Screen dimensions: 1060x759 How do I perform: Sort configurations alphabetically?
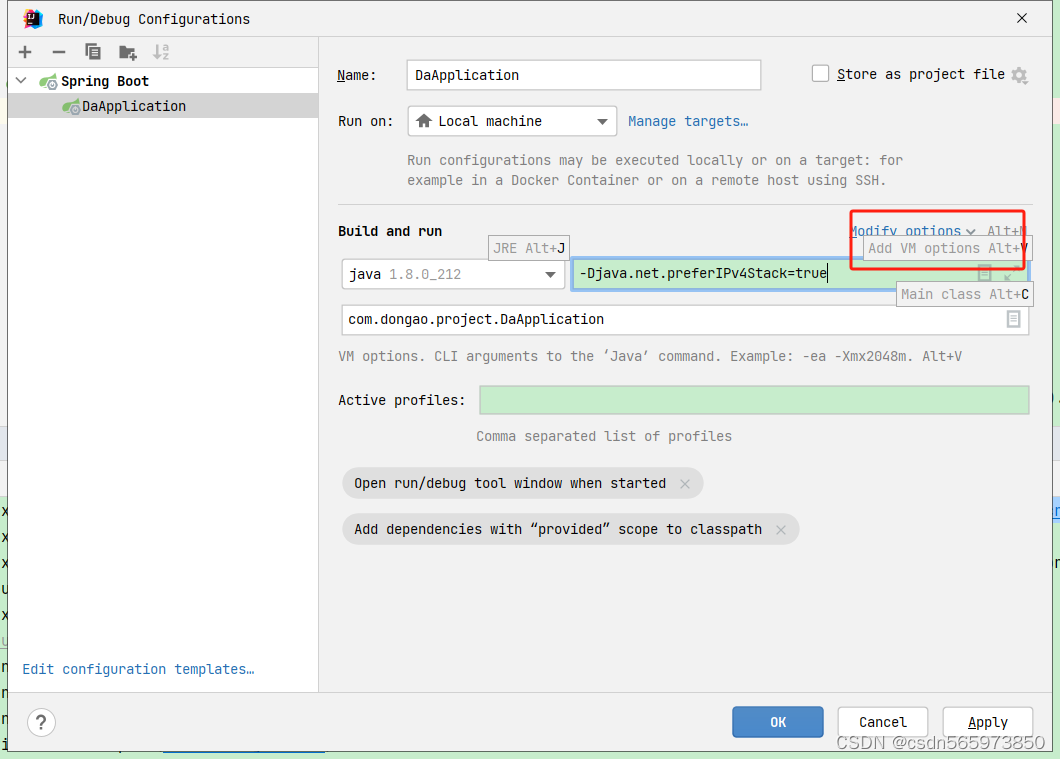click(160, 51)
